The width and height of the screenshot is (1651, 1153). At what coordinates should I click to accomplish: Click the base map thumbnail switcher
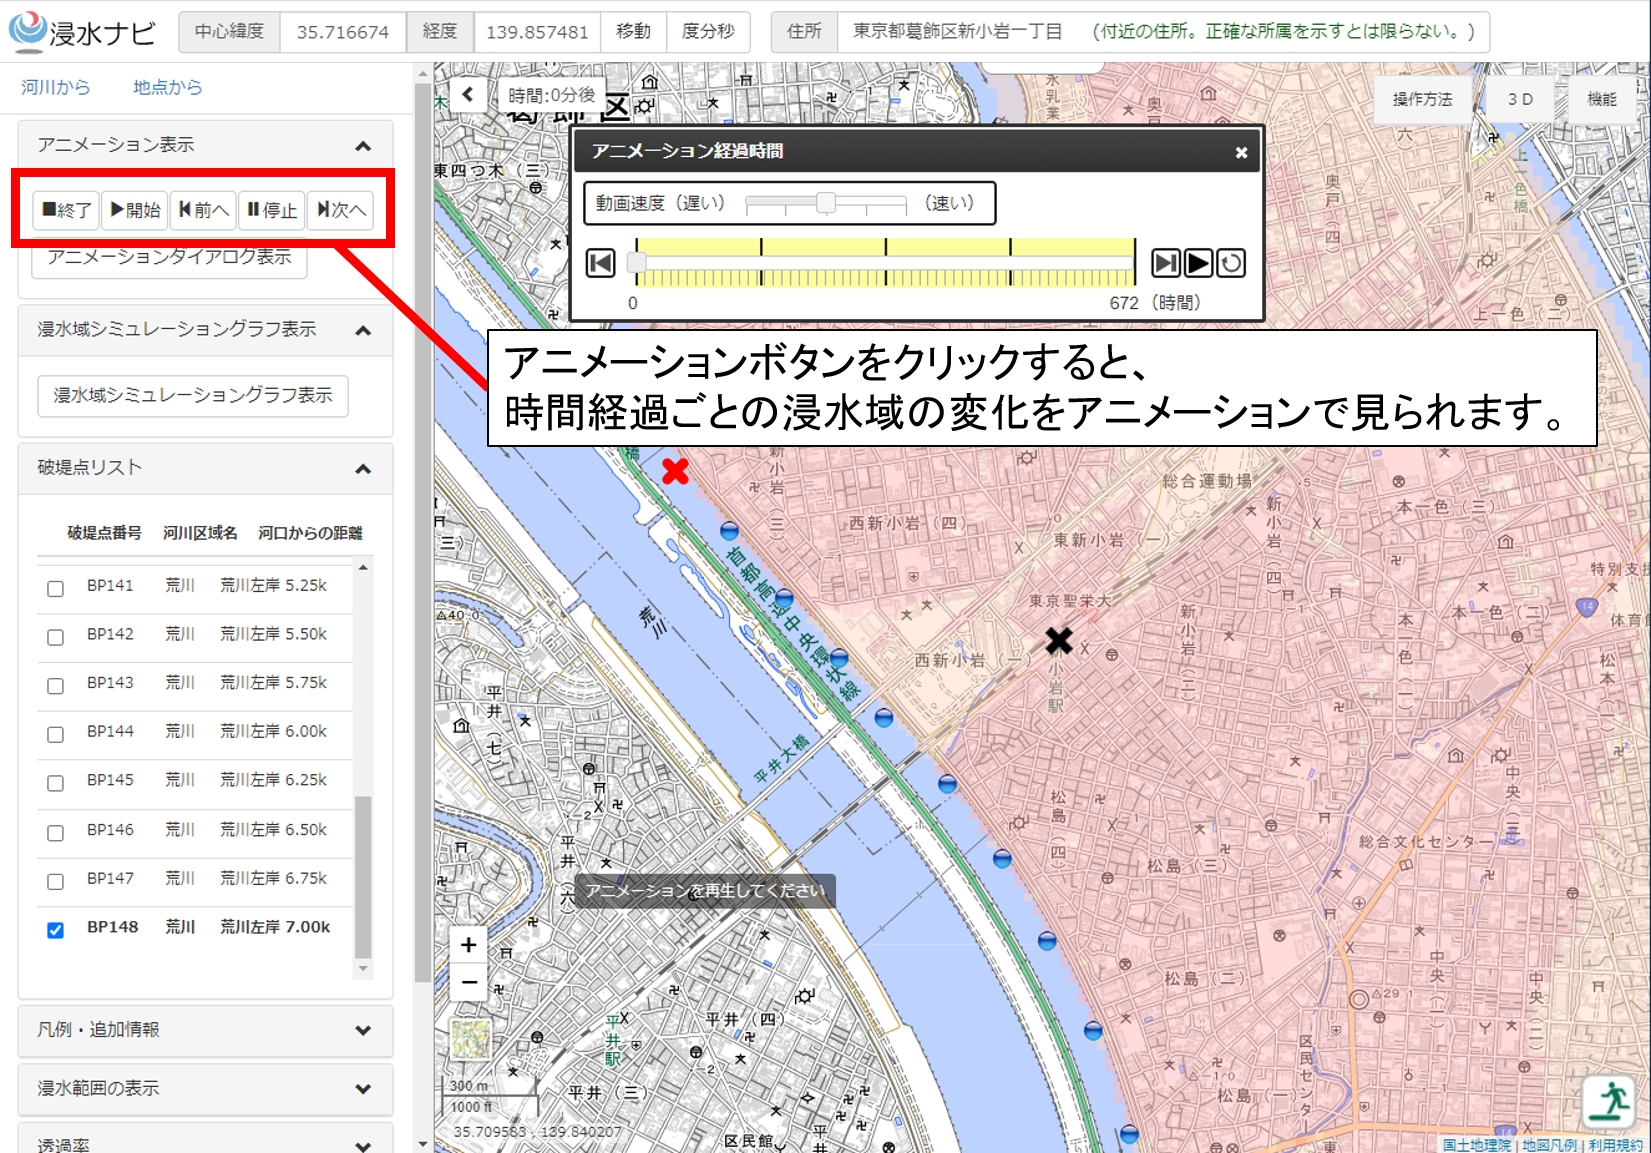[470, 1040]
